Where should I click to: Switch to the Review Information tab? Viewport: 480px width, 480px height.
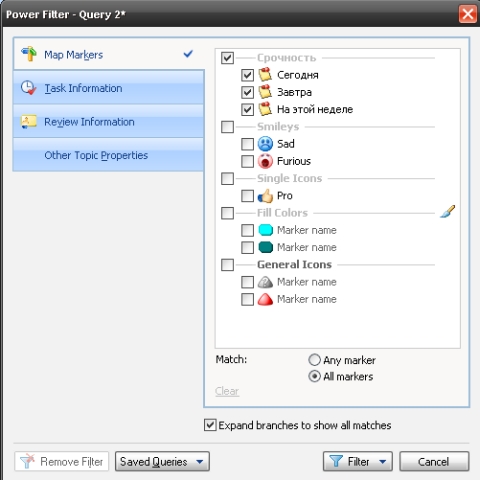point(109,122)
